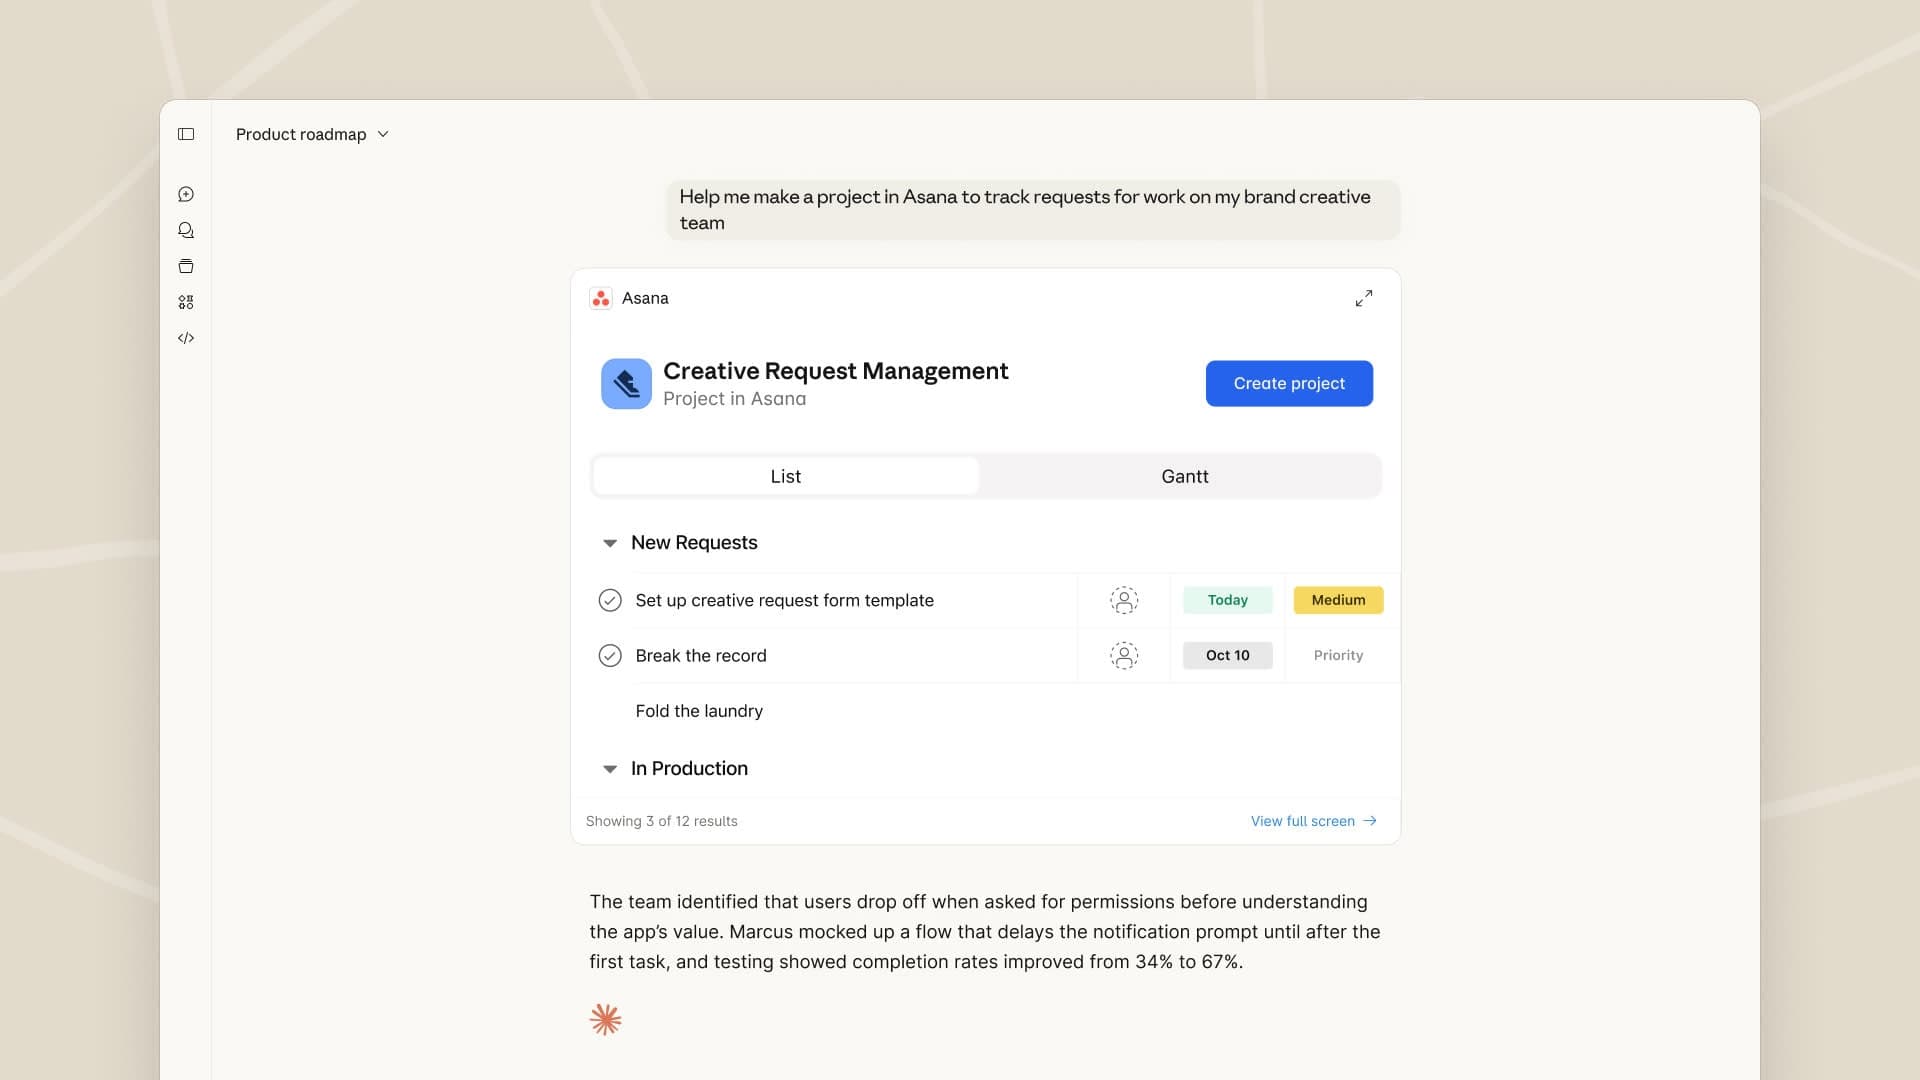The width and height of the screenshot is (1920, 1080).
Task: Open the chats icon in the sidebar
Action: [x=186, y=230]
